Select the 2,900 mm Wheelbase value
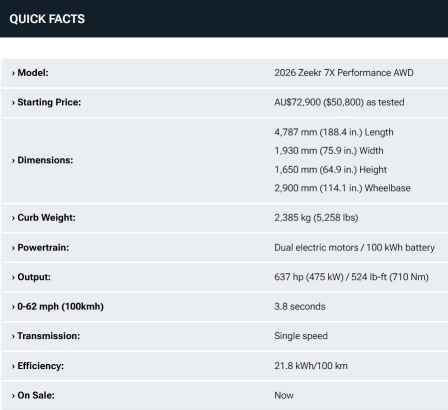 point(342,188)
